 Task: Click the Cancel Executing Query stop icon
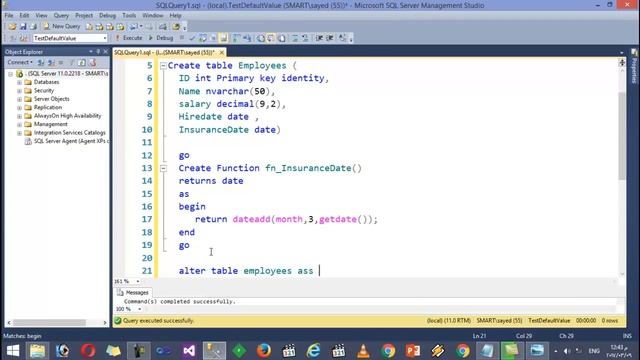(182, 38)
